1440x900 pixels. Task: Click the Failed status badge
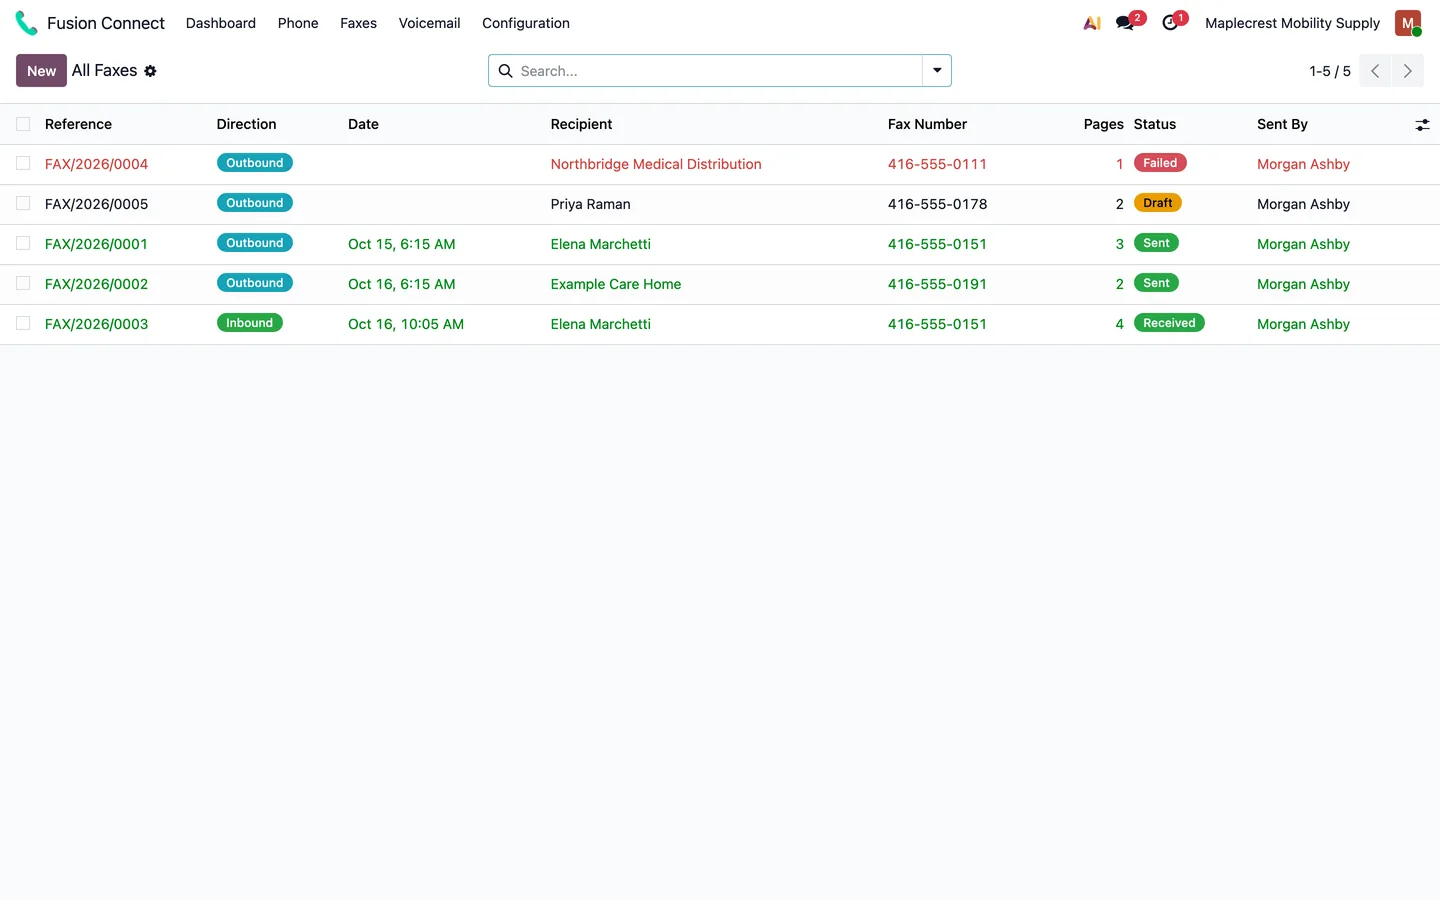point(1160,163)
